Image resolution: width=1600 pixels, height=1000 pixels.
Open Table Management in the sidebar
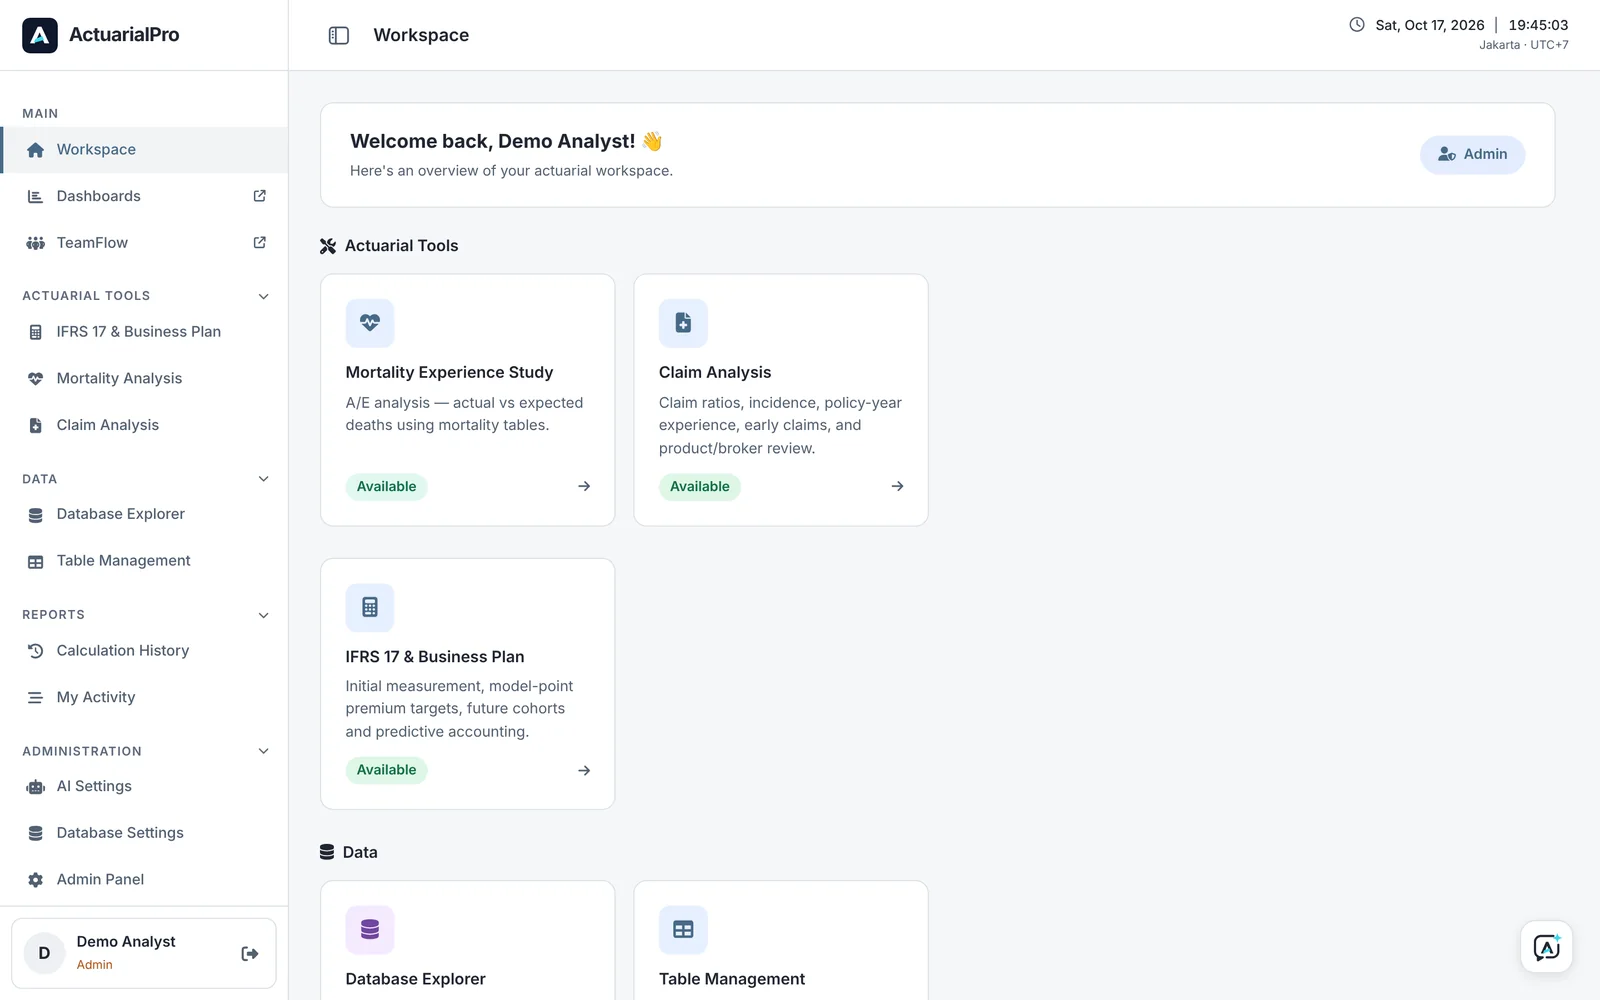[x=144, y=561]
